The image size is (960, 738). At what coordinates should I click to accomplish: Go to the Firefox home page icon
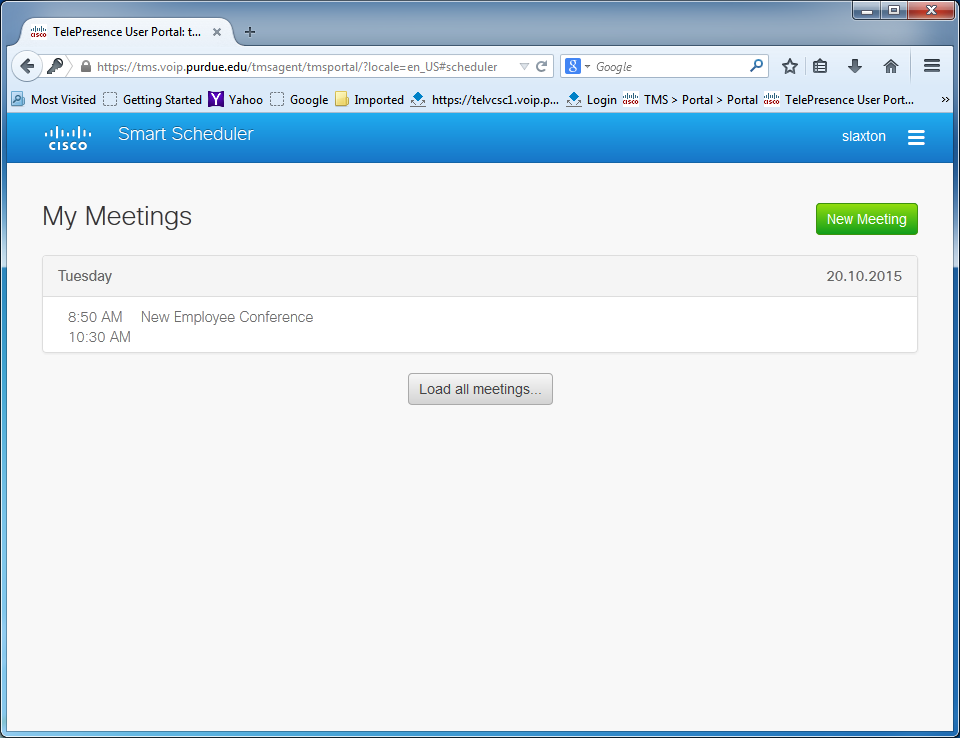coord(890,66)
